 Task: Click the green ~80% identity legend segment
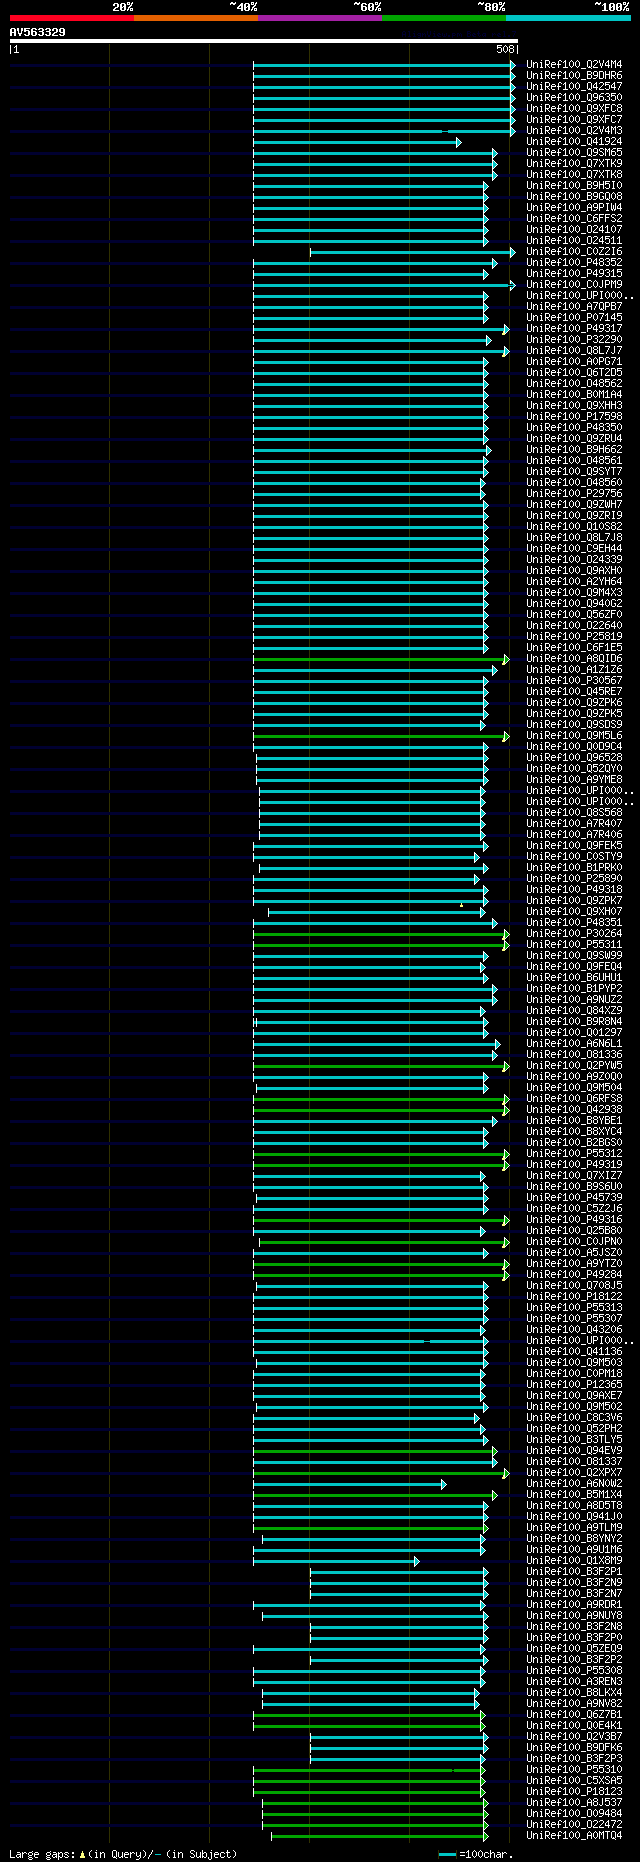[x=444, y=18]
